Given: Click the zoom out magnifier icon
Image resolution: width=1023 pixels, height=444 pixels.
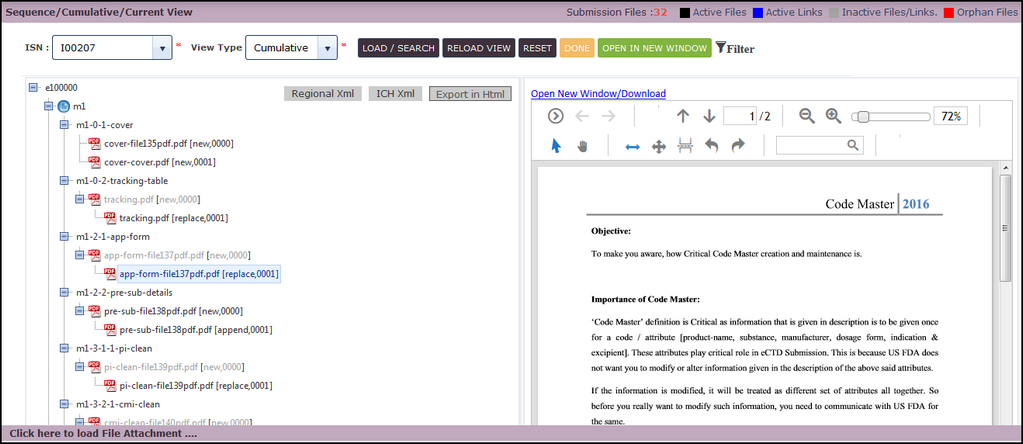Looking at the screenshot, I should (807, 116).
